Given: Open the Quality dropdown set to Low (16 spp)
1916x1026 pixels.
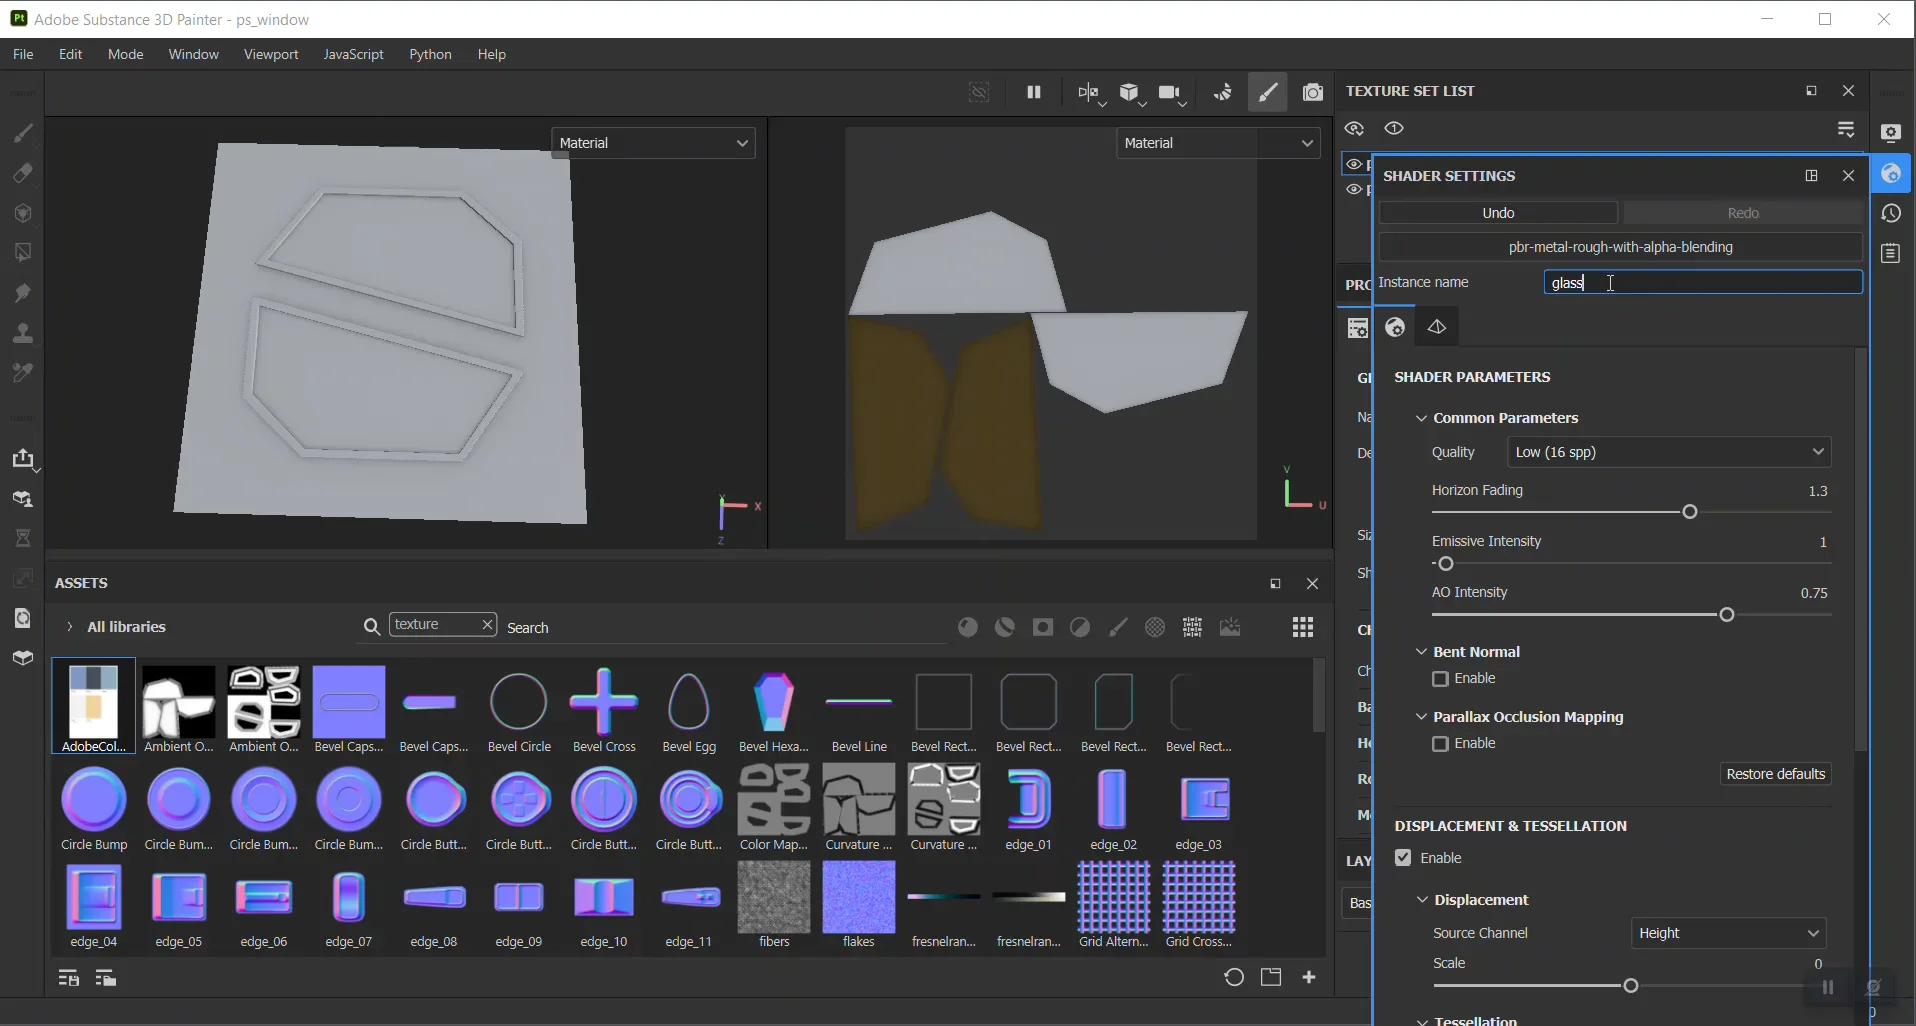Looking at the screenshot, I should (x=1670, y=452).
